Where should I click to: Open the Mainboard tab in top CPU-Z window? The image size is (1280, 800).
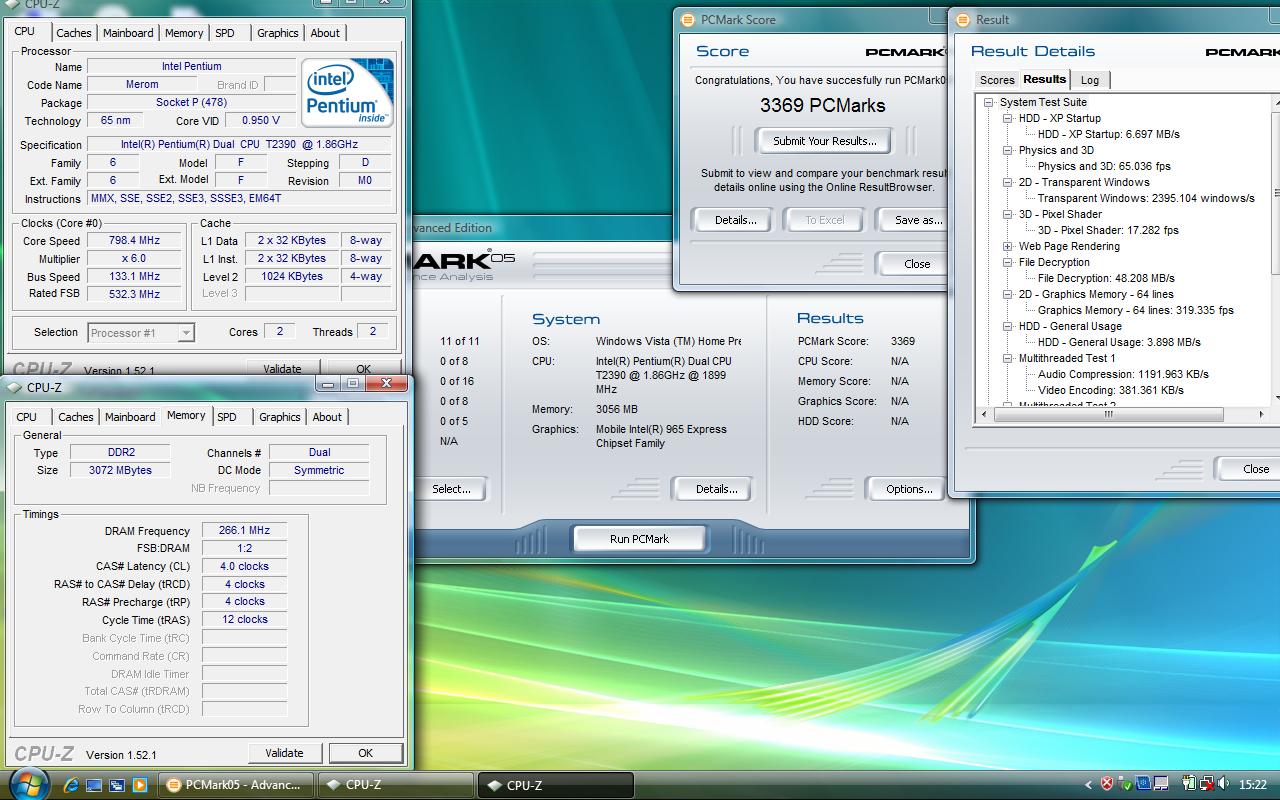point(129,33)
